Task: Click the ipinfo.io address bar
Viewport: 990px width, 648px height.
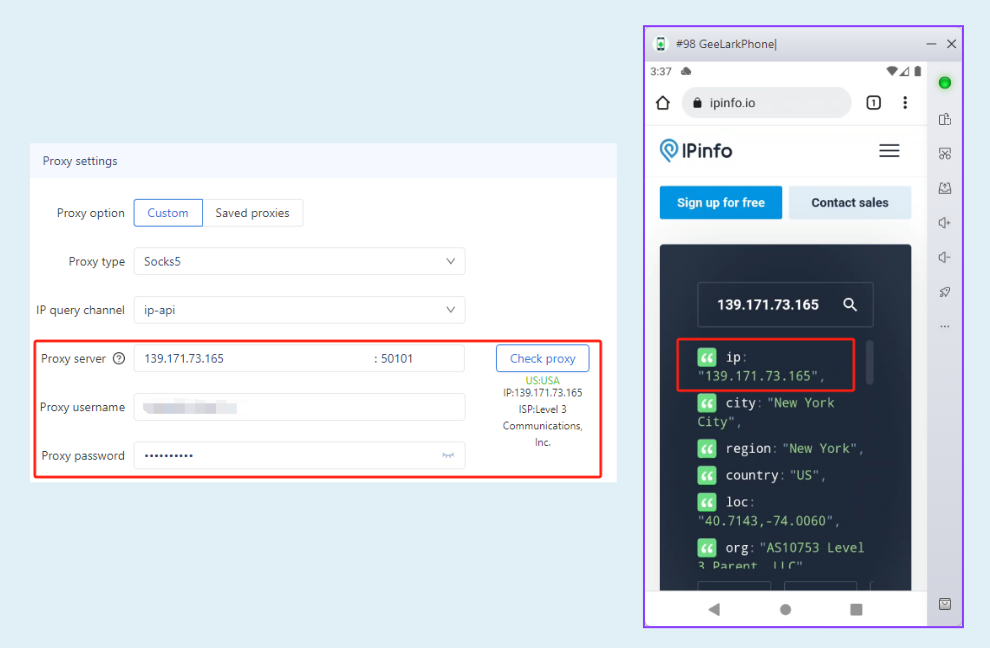Action: click(766, 102)
